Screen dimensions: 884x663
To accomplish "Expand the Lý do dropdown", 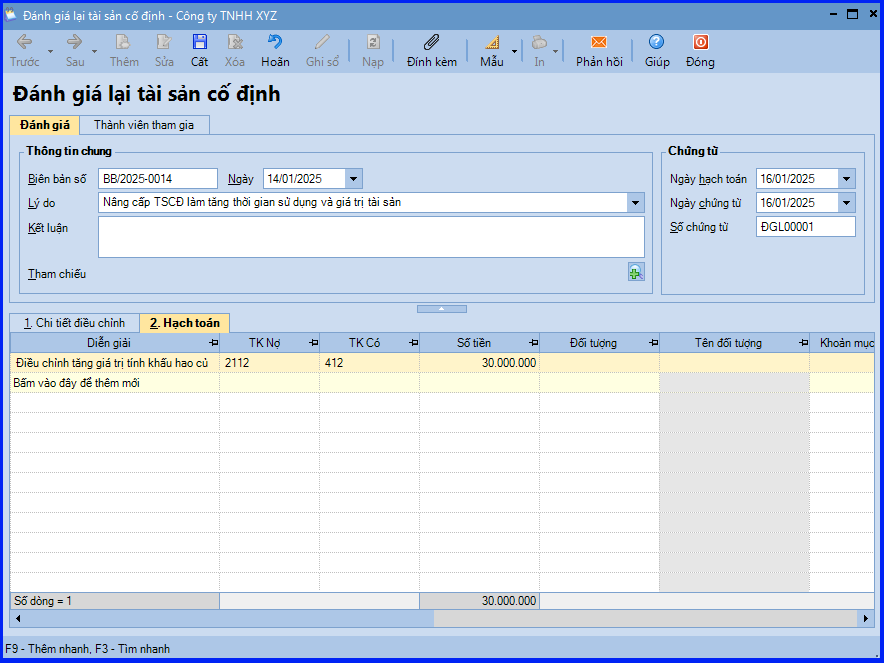I will pos(636,203).
